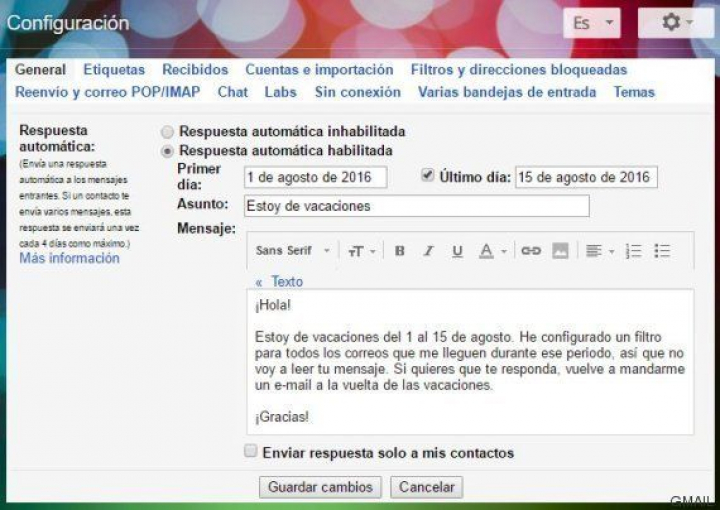The width and height of the screenshot is (720, 510).
Task: Switch to the Etiquetas tab
Action: (114, 70)
